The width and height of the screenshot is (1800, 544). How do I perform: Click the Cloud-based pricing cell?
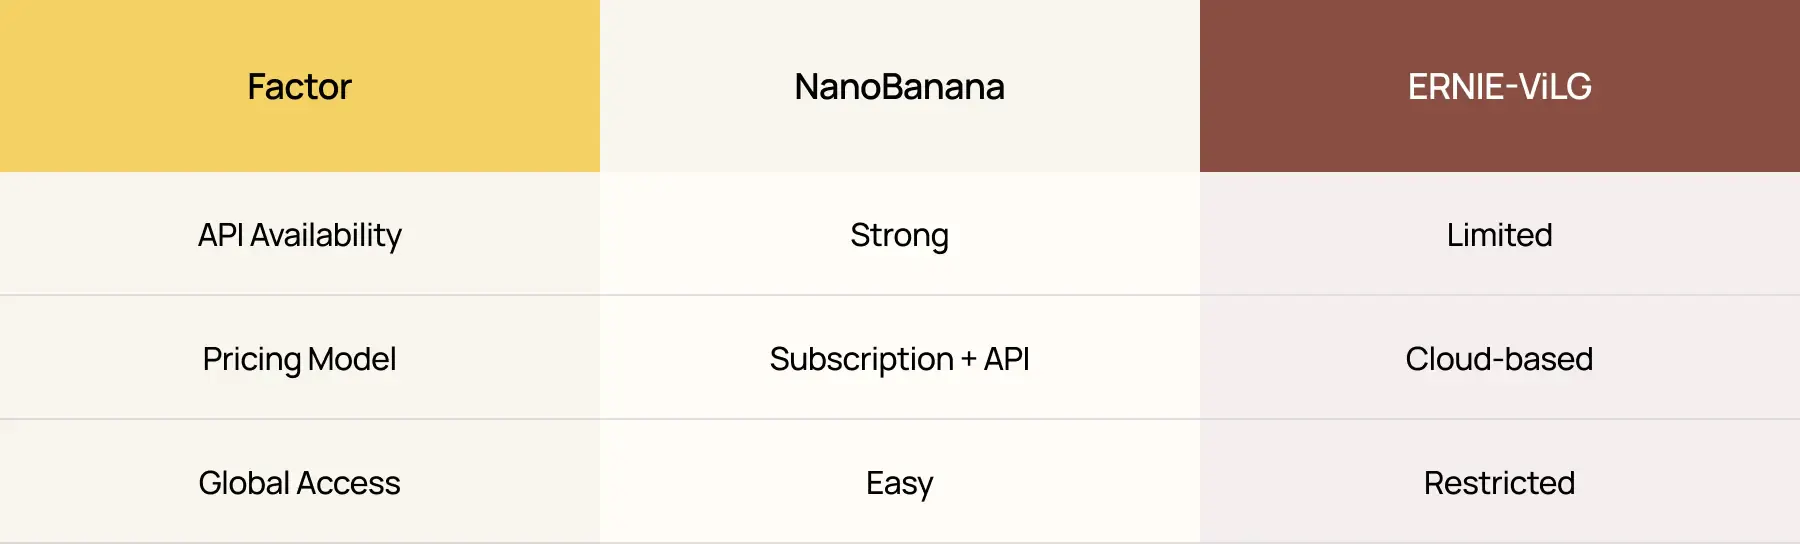[1499, 359]
